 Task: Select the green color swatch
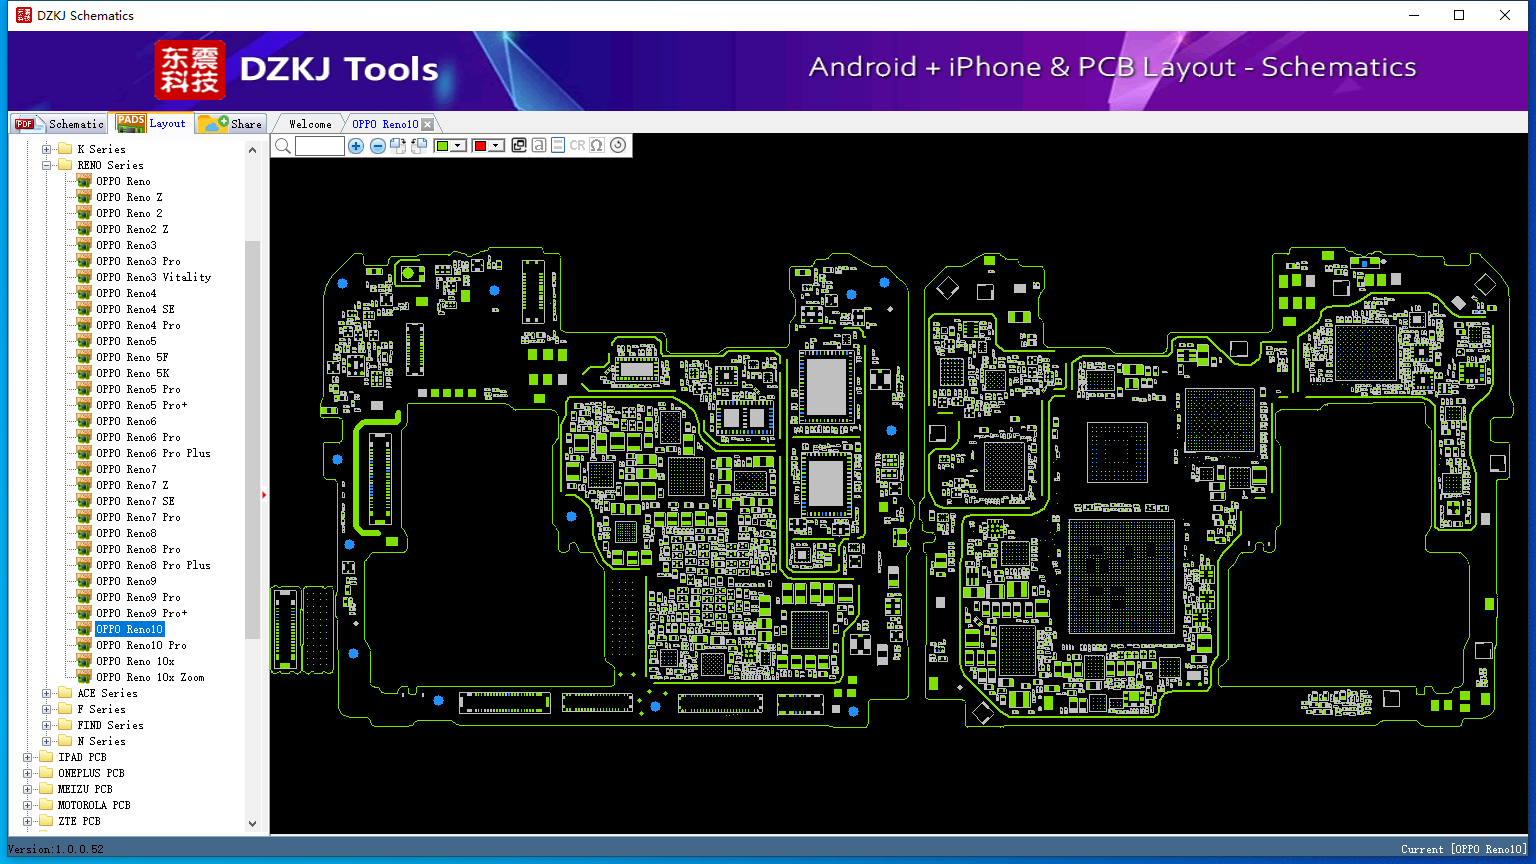pos(443,146)
